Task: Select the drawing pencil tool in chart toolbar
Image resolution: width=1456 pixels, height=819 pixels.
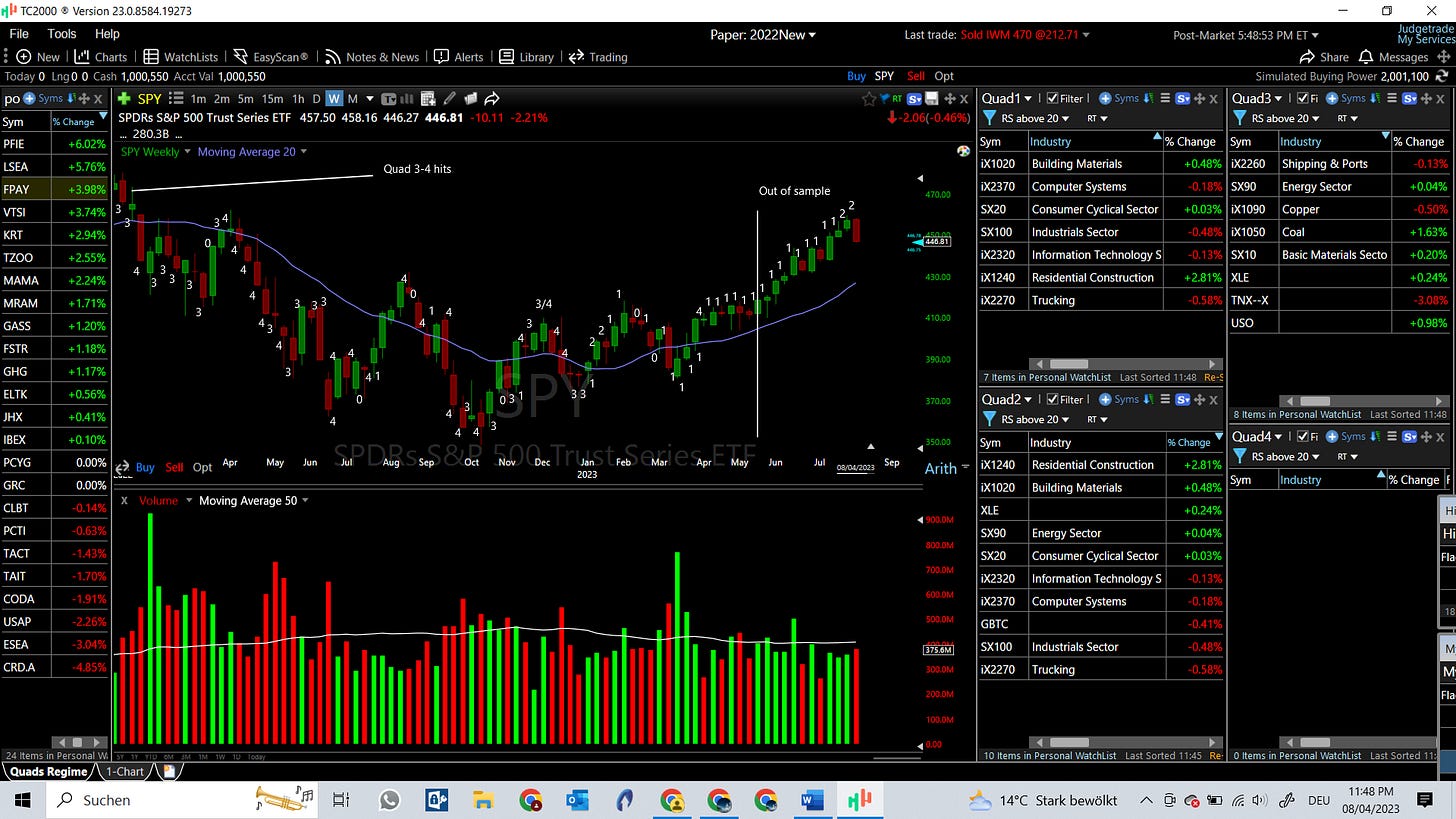Action: pyautogui.click(x=450, y=98)
